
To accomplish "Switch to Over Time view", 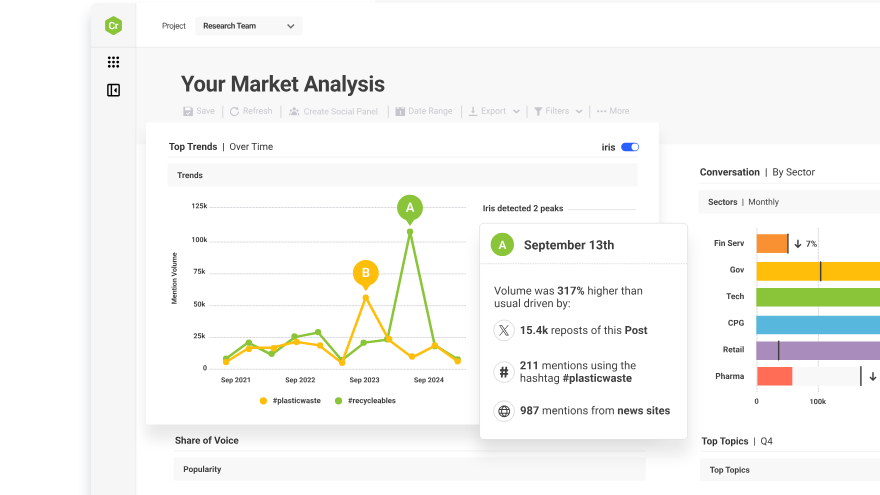I will 251,146.
